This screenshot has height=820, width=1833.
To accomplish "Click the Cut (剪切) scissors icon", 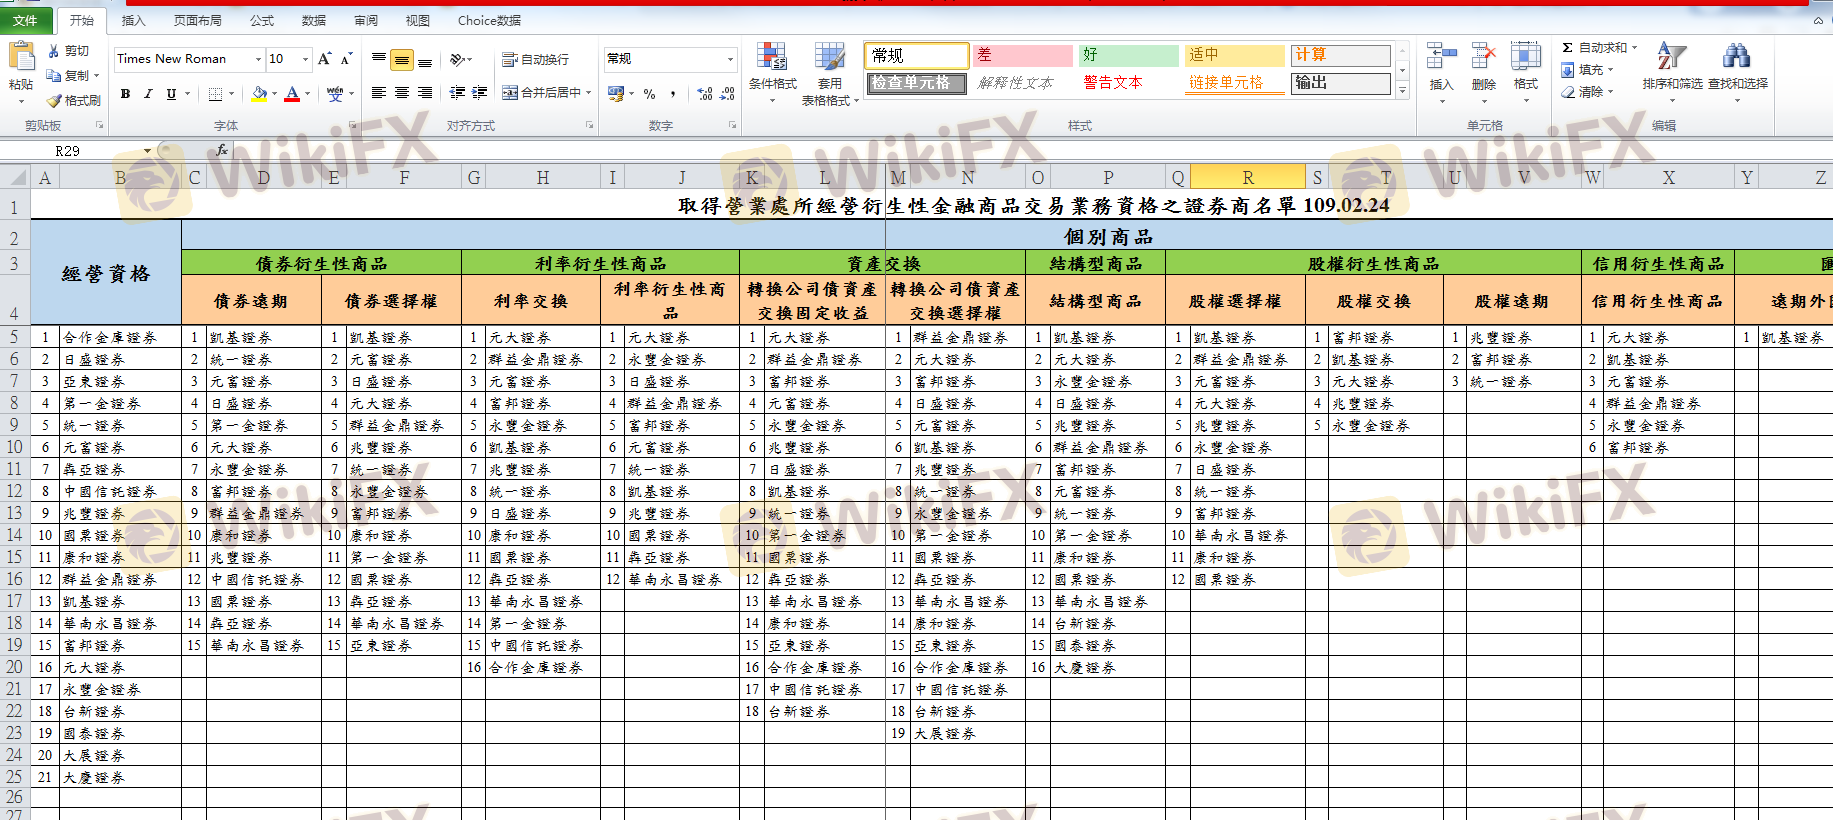I will point(55,51).
